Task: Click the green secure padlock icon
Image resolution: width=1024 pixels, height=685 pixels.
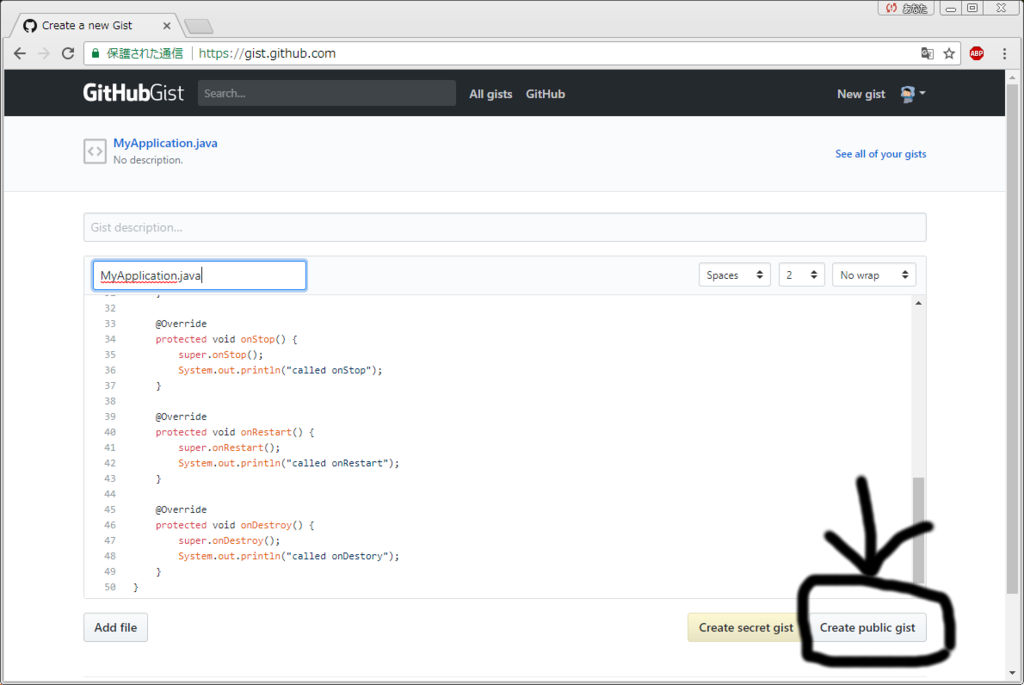Action: [95, 54]
